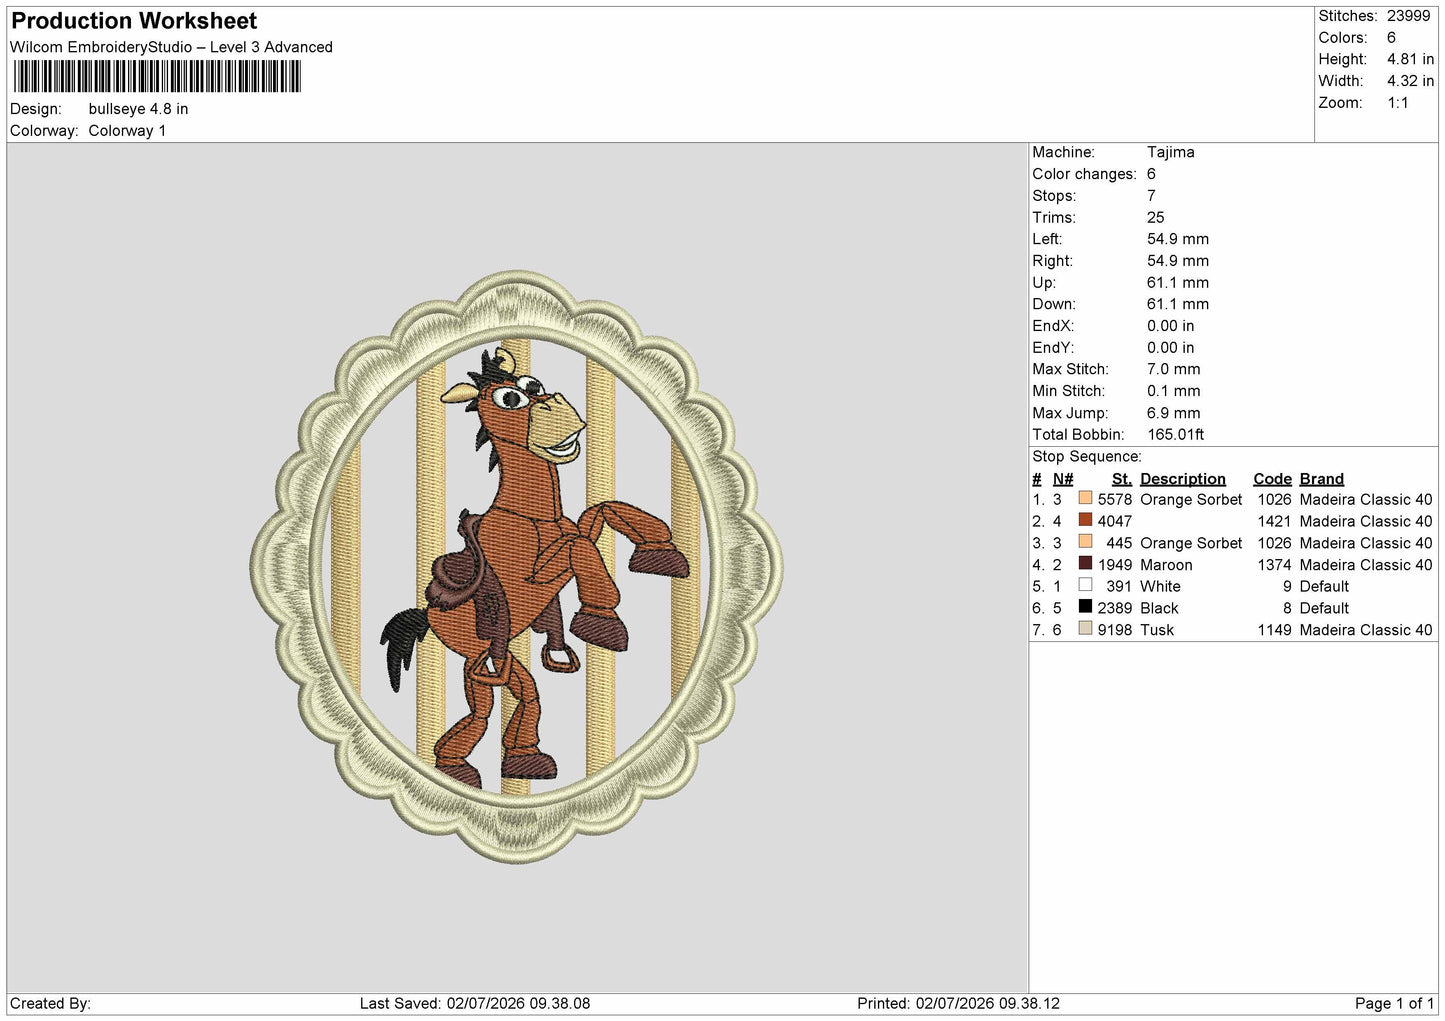
Task: Click the Black color swatch
Action: pyautogui.click(x=1085, y=607)
